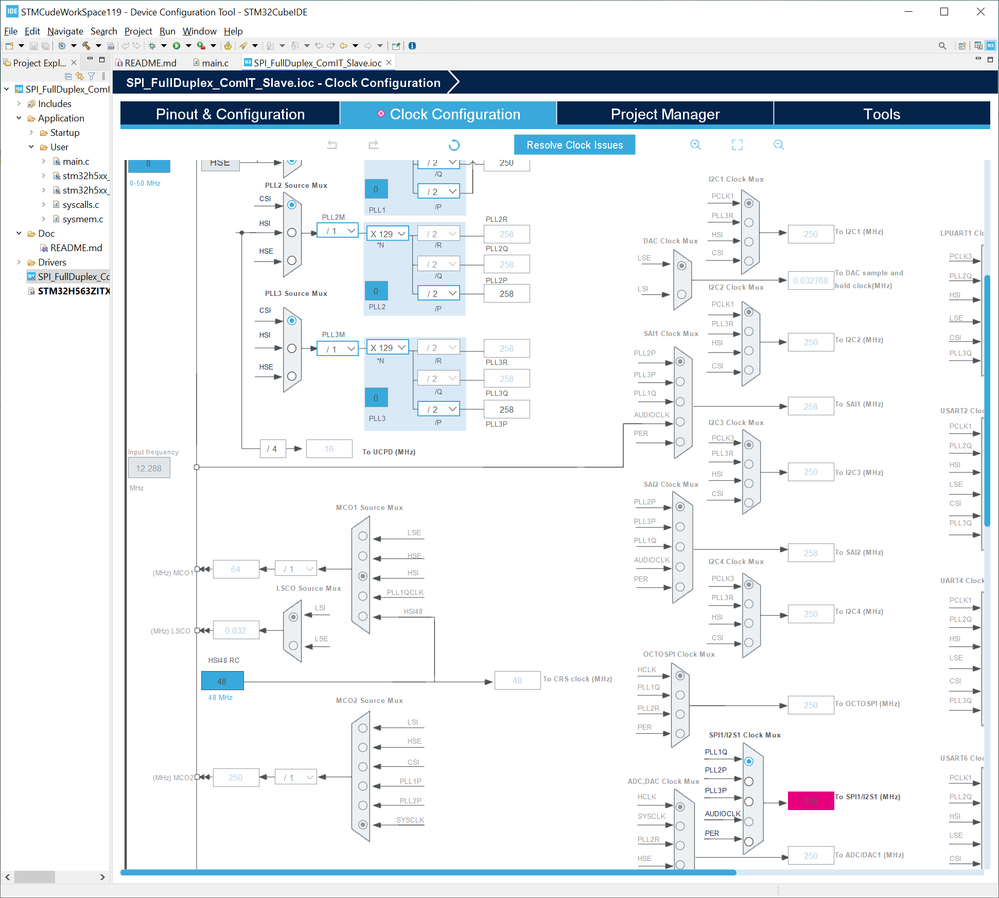Open Project Explorer view menu dots

[x=103, y=76]
